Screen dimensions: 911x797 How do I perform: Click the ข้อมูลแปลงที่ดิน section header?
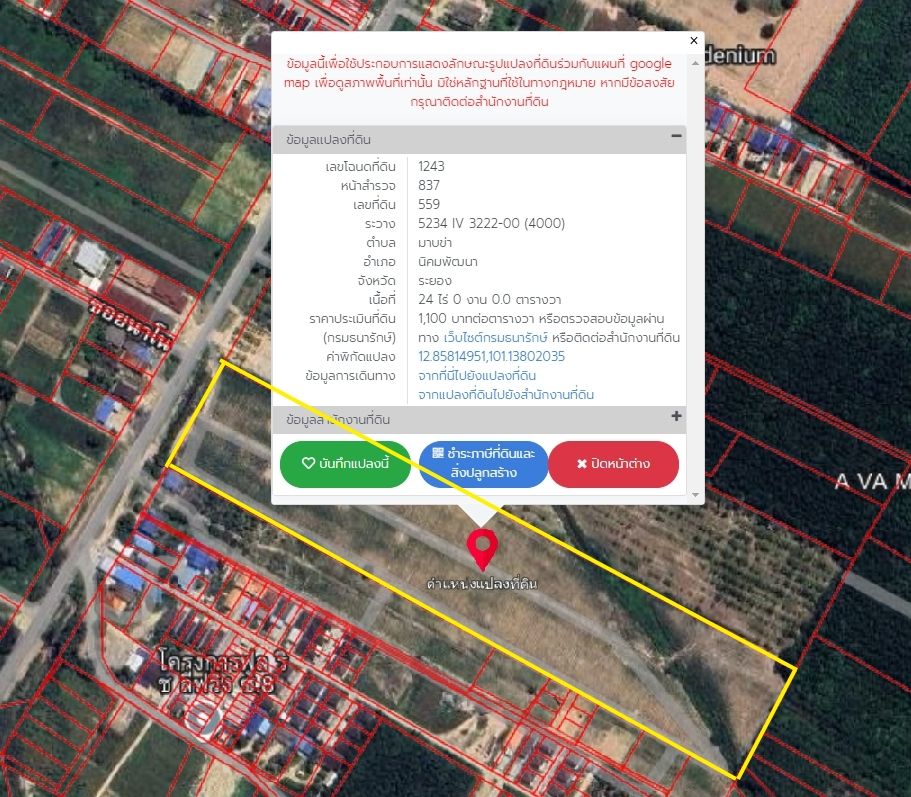click(479, 139)
